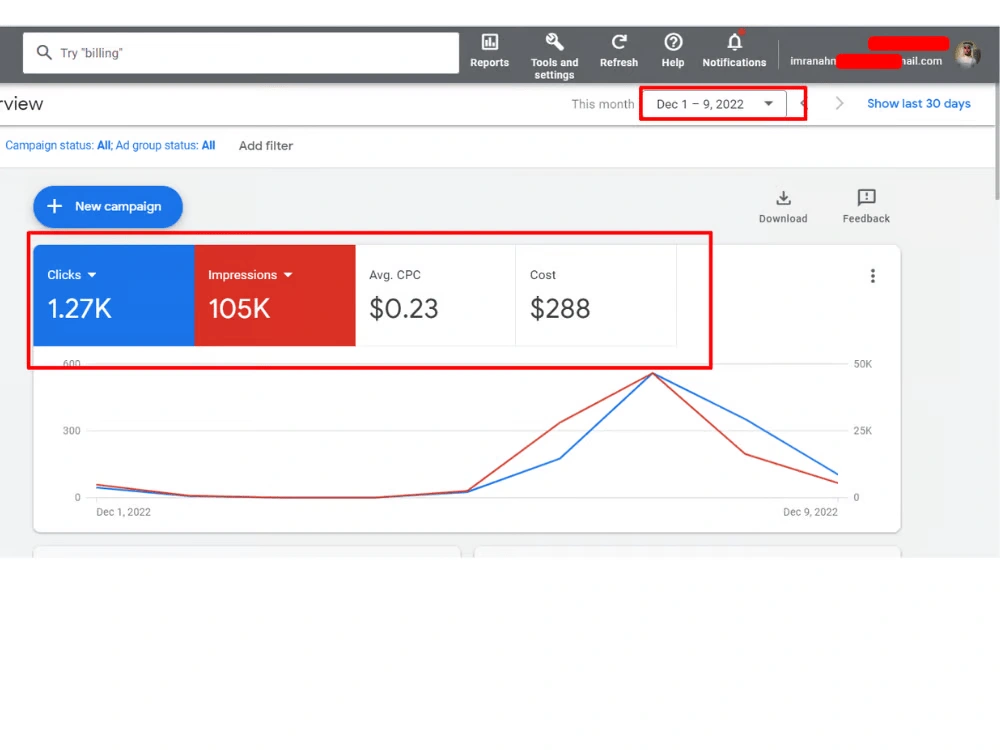Open the chart card three-dot menu
Viewport: 1000px width, 750px height.
(872, 276)
